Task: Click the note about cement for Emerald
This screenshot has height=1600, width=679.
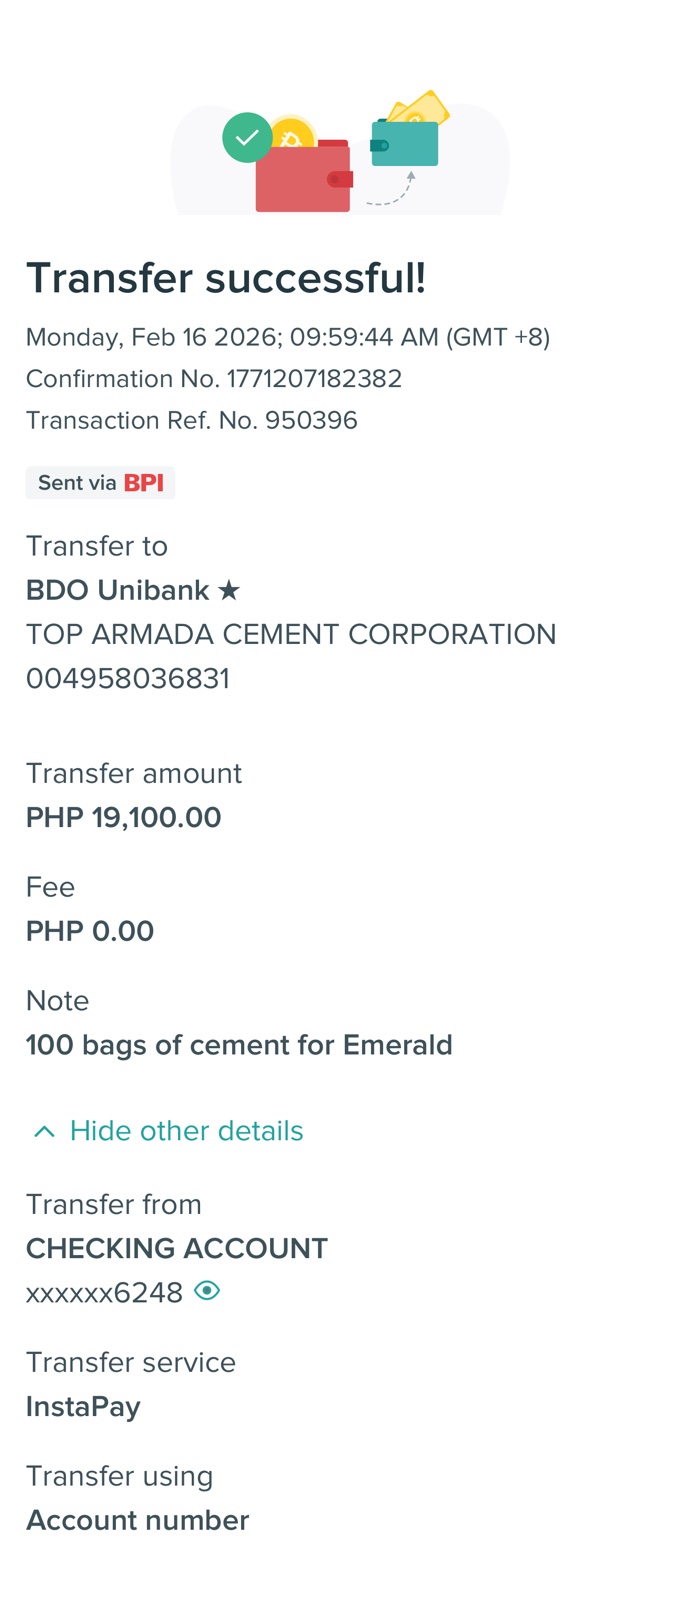Action: pos(239,1045)
